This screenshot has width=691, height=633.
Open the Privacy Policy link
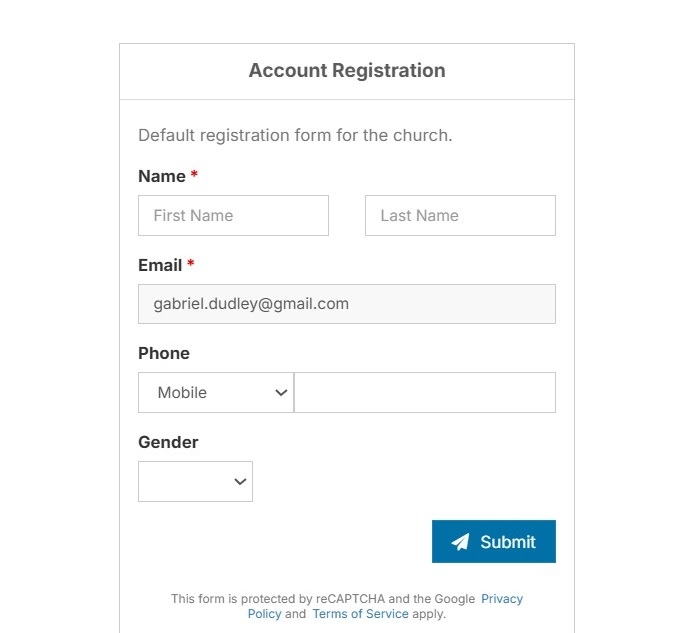coord(502,599)
